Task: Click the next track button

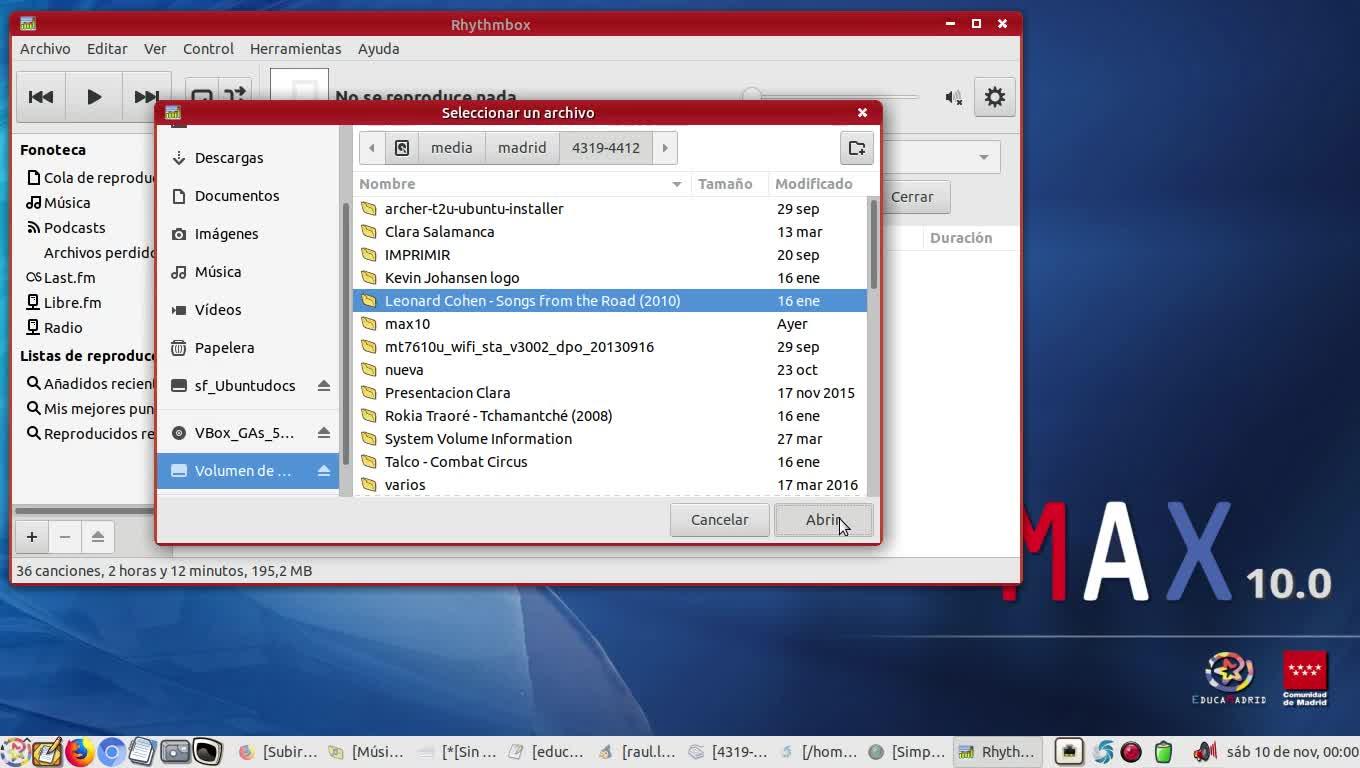Action: click(146, 97)
